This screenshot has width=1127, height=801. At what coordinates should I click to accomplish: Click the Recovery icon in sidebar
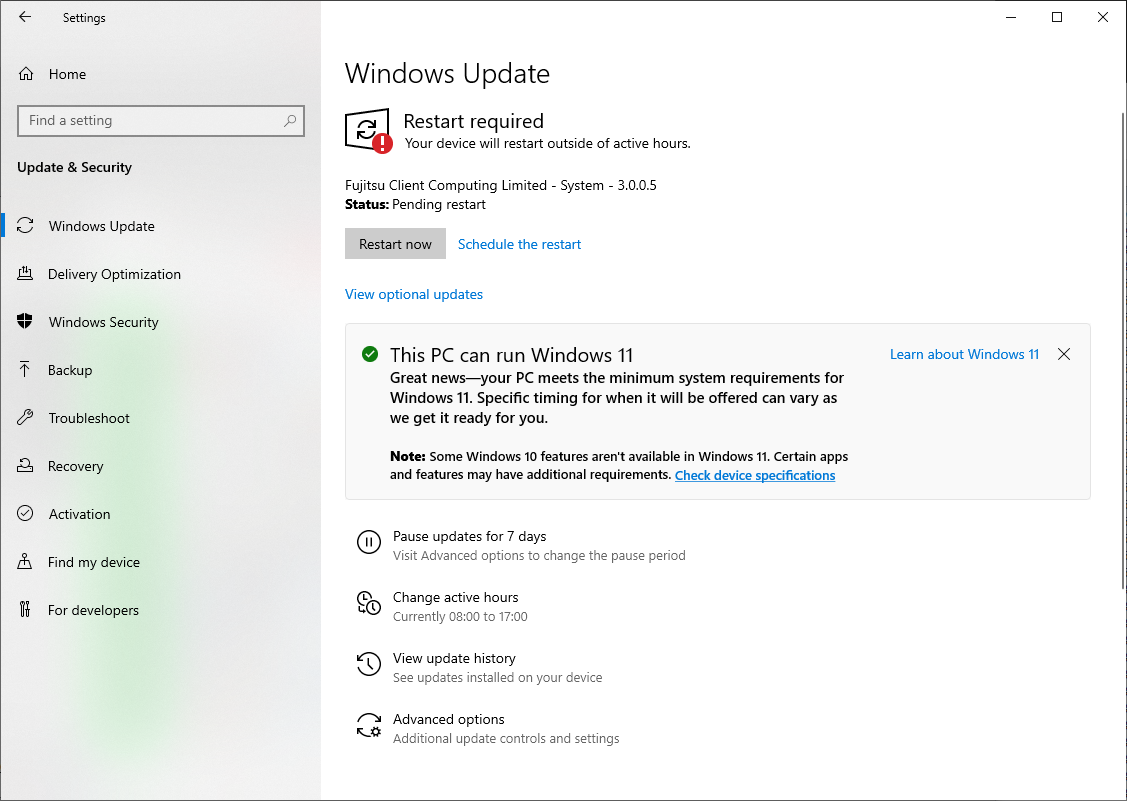(25, 466)
